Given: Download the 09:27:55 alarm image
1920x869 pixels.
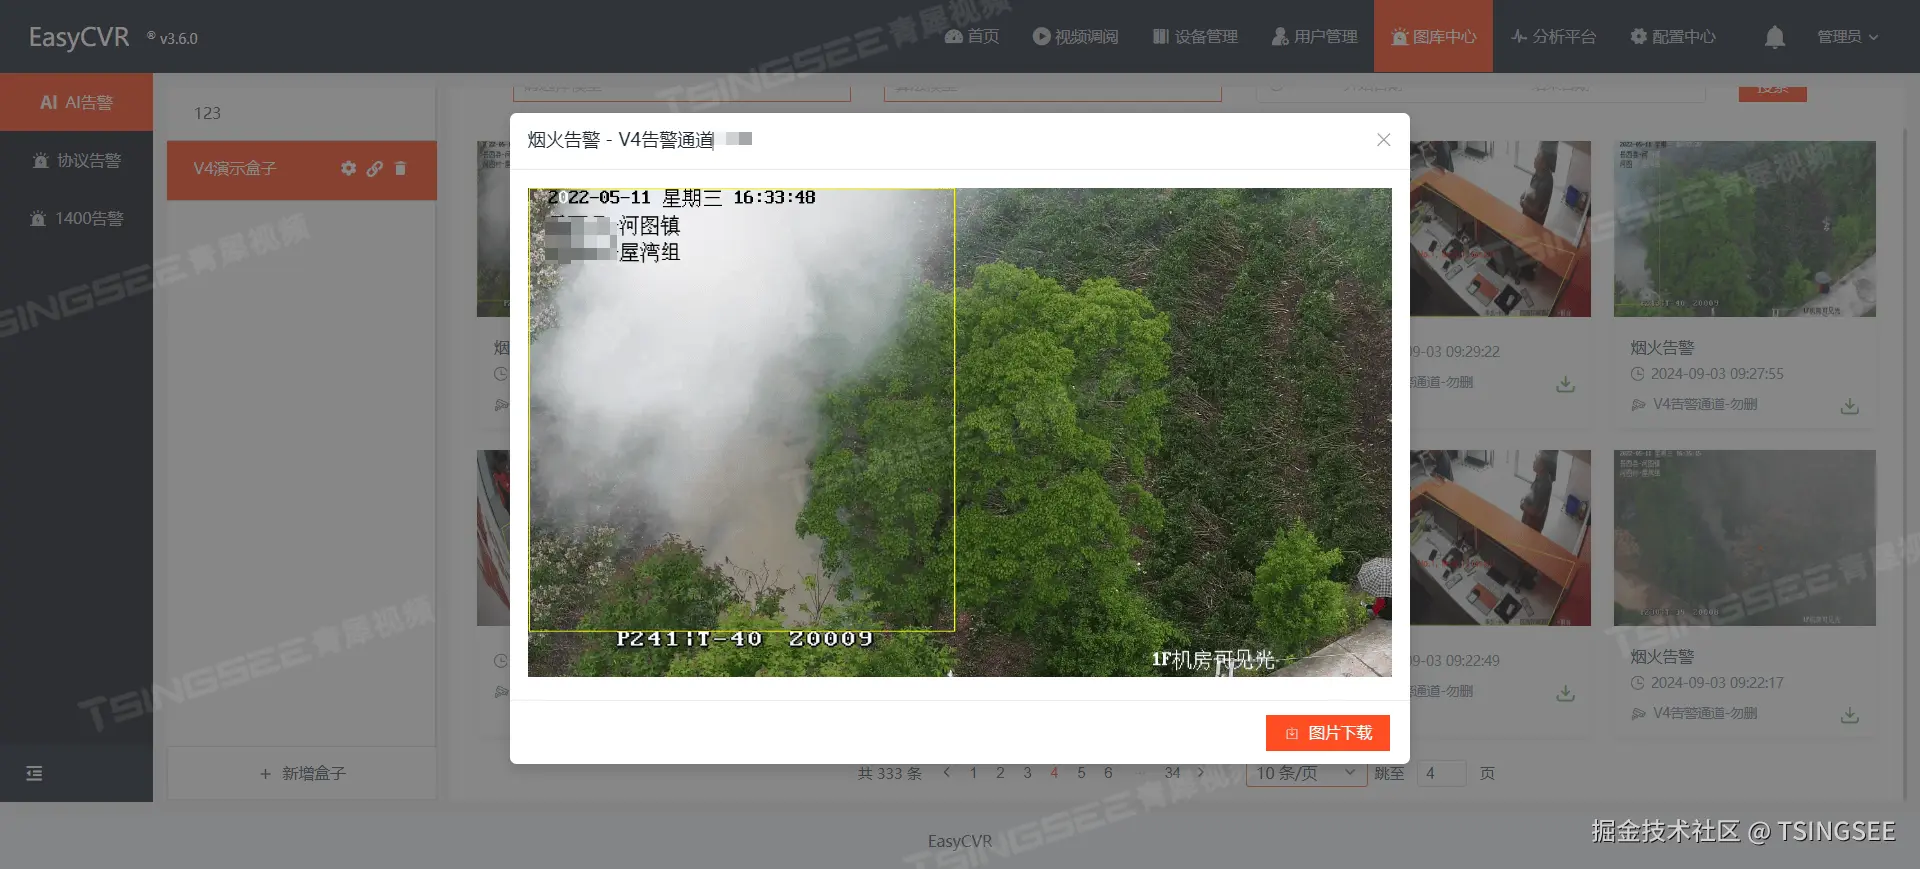Looking at the screenshot, I should click(1850, 406).
